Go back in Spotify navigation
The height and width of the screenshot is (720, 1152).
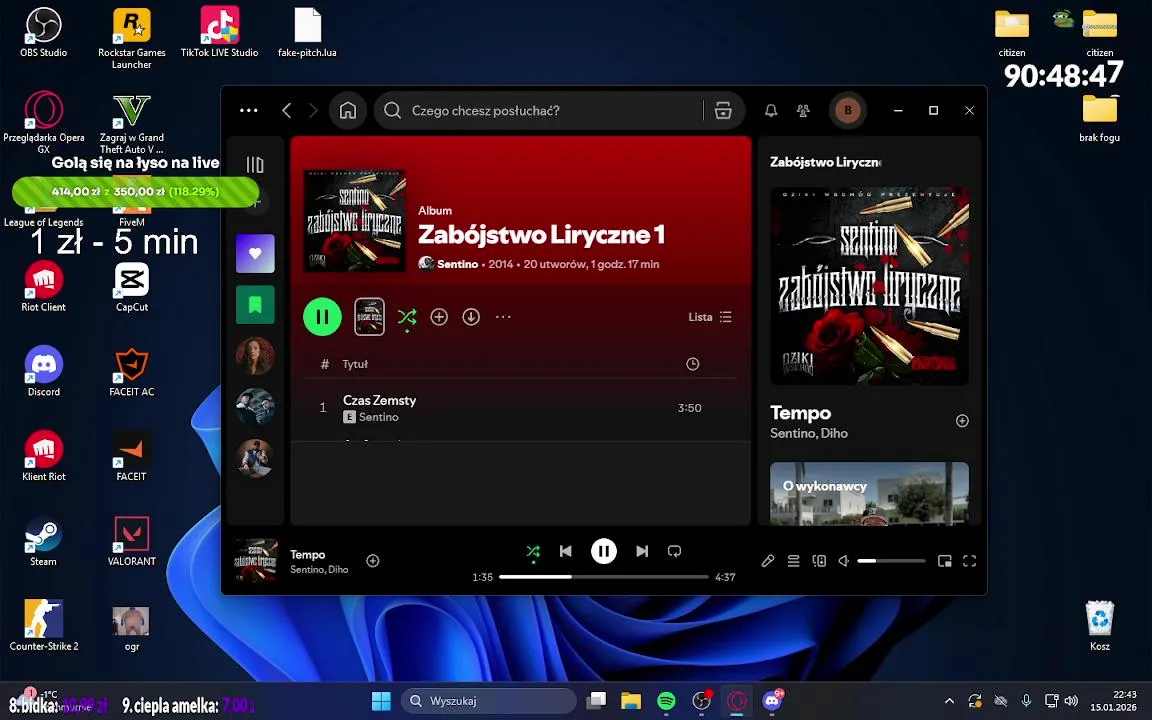tap(287, 110)
